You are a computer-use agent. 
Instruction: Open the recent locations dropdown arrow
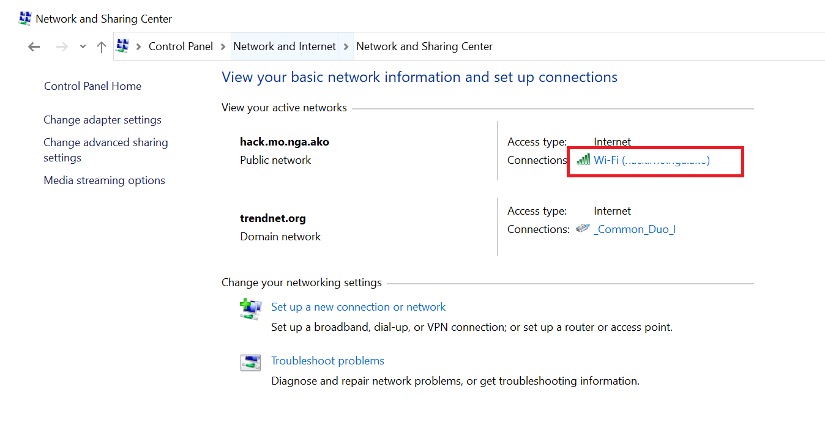tap(82, 47)
